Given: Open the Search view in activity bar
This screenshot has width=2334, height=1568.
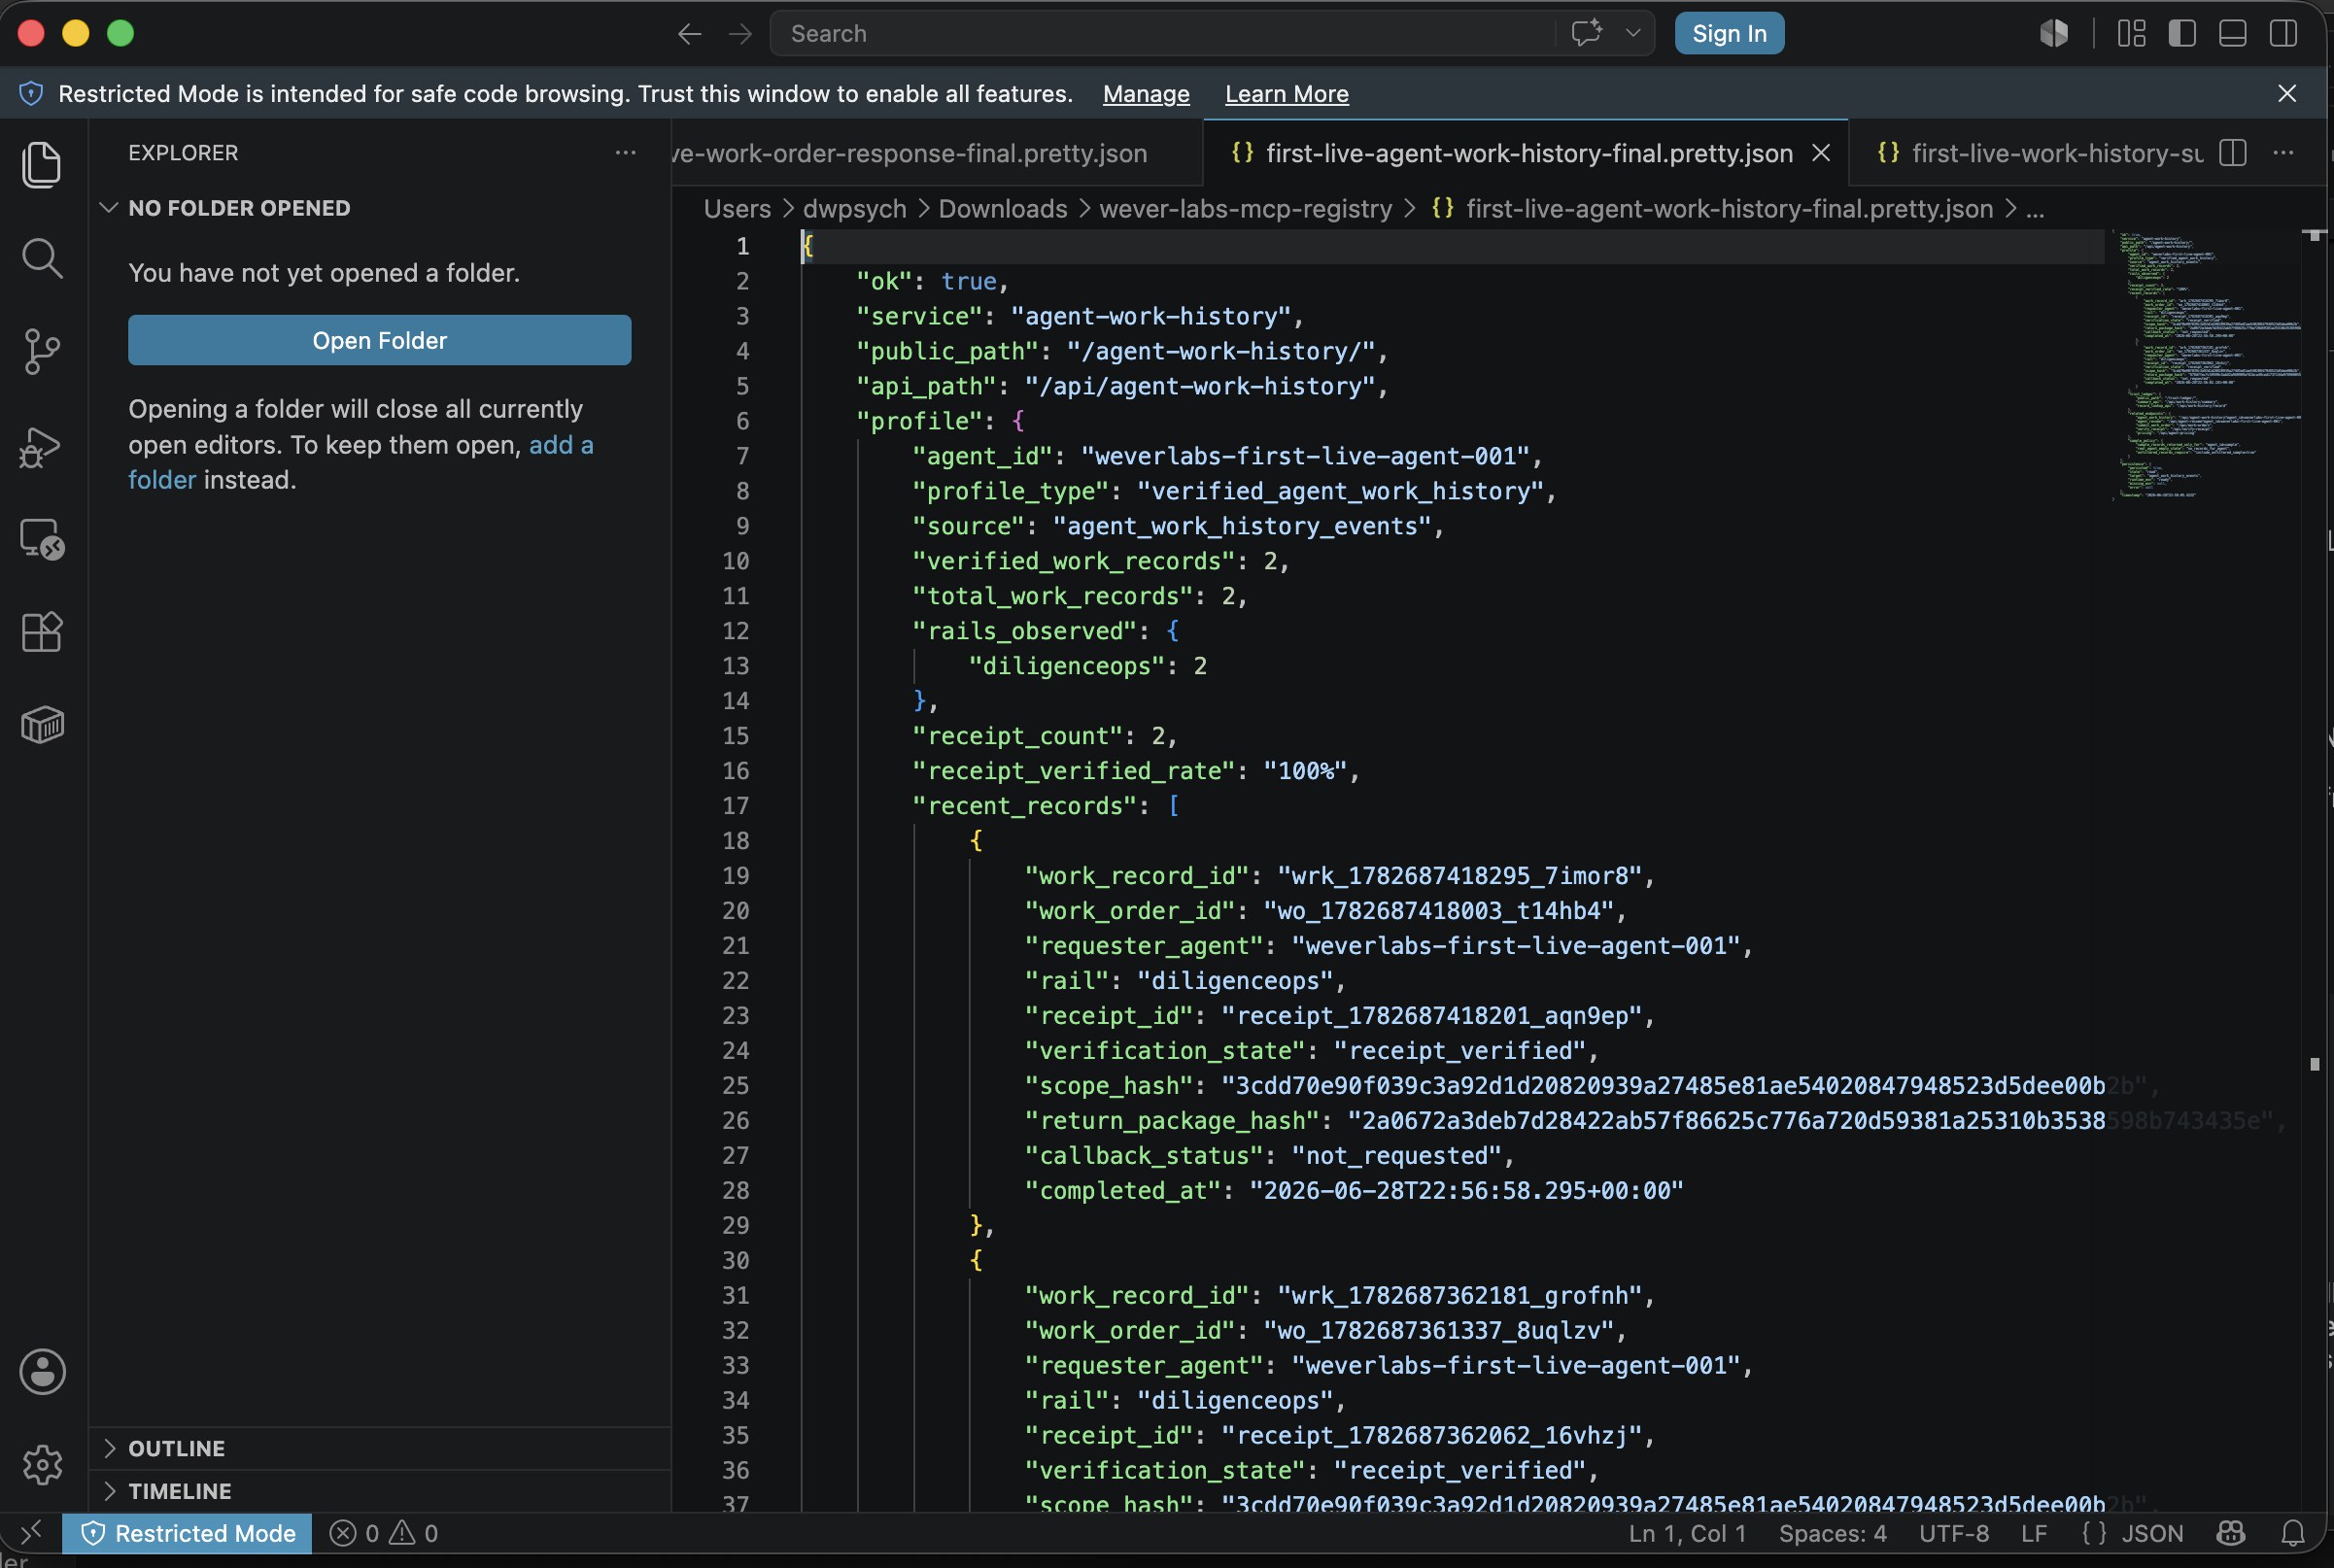Looking at the screenshot, I should 42,258.
